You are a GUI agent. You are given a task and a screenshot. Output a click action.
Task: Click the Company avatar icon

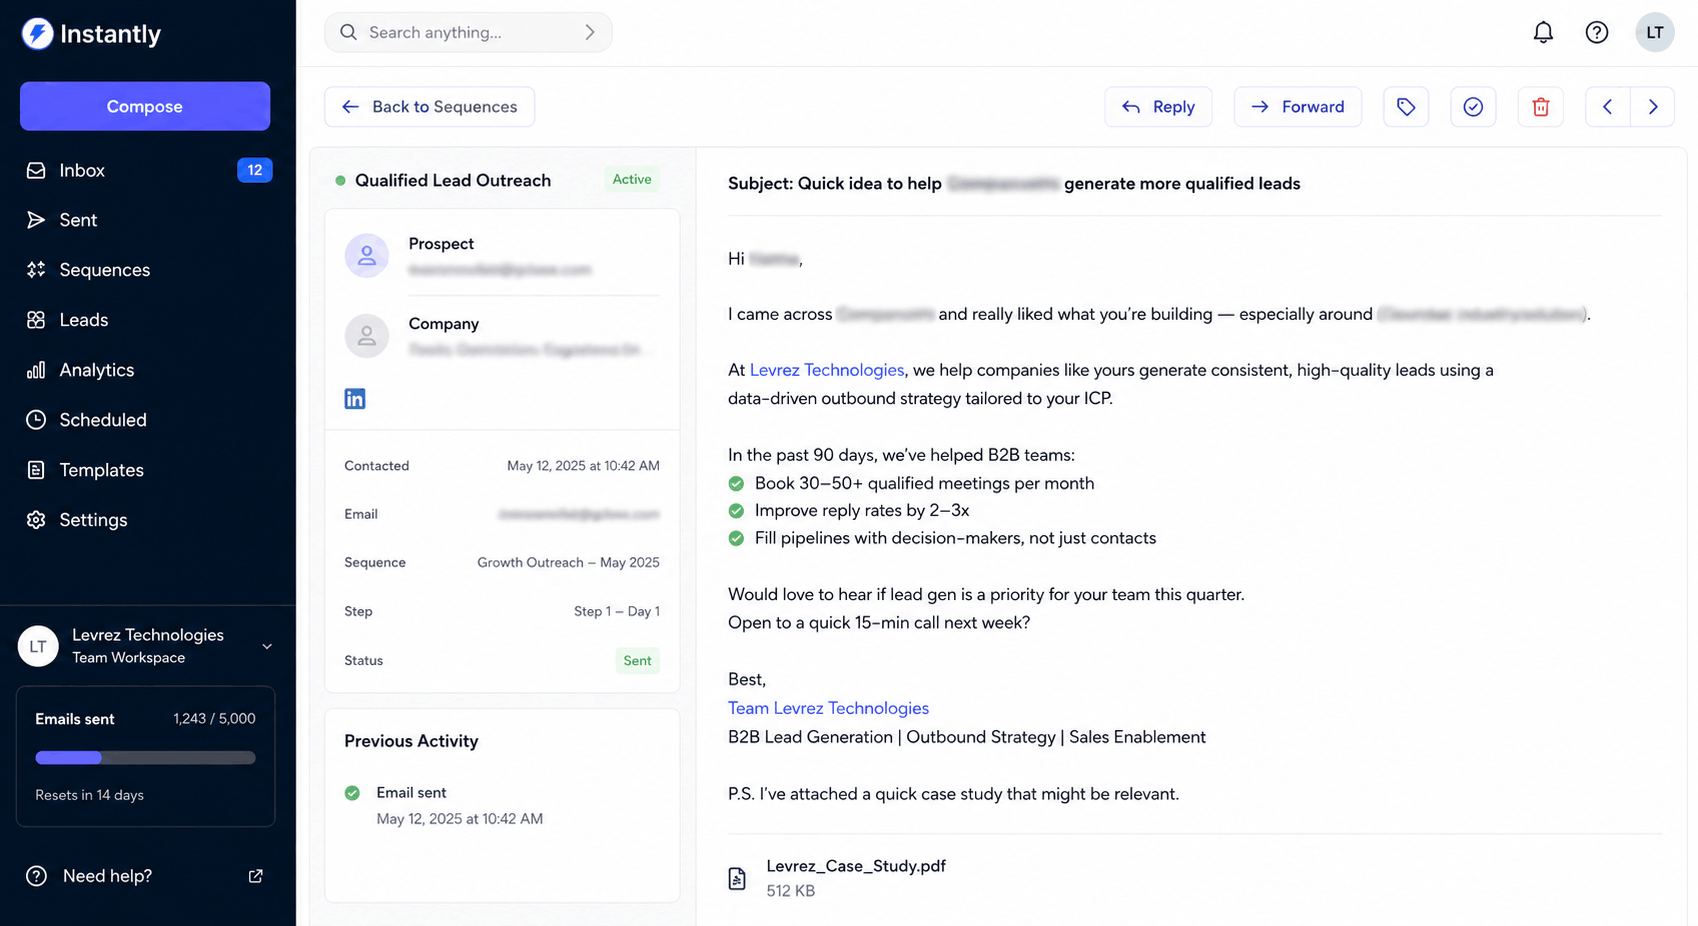[367, 336]
